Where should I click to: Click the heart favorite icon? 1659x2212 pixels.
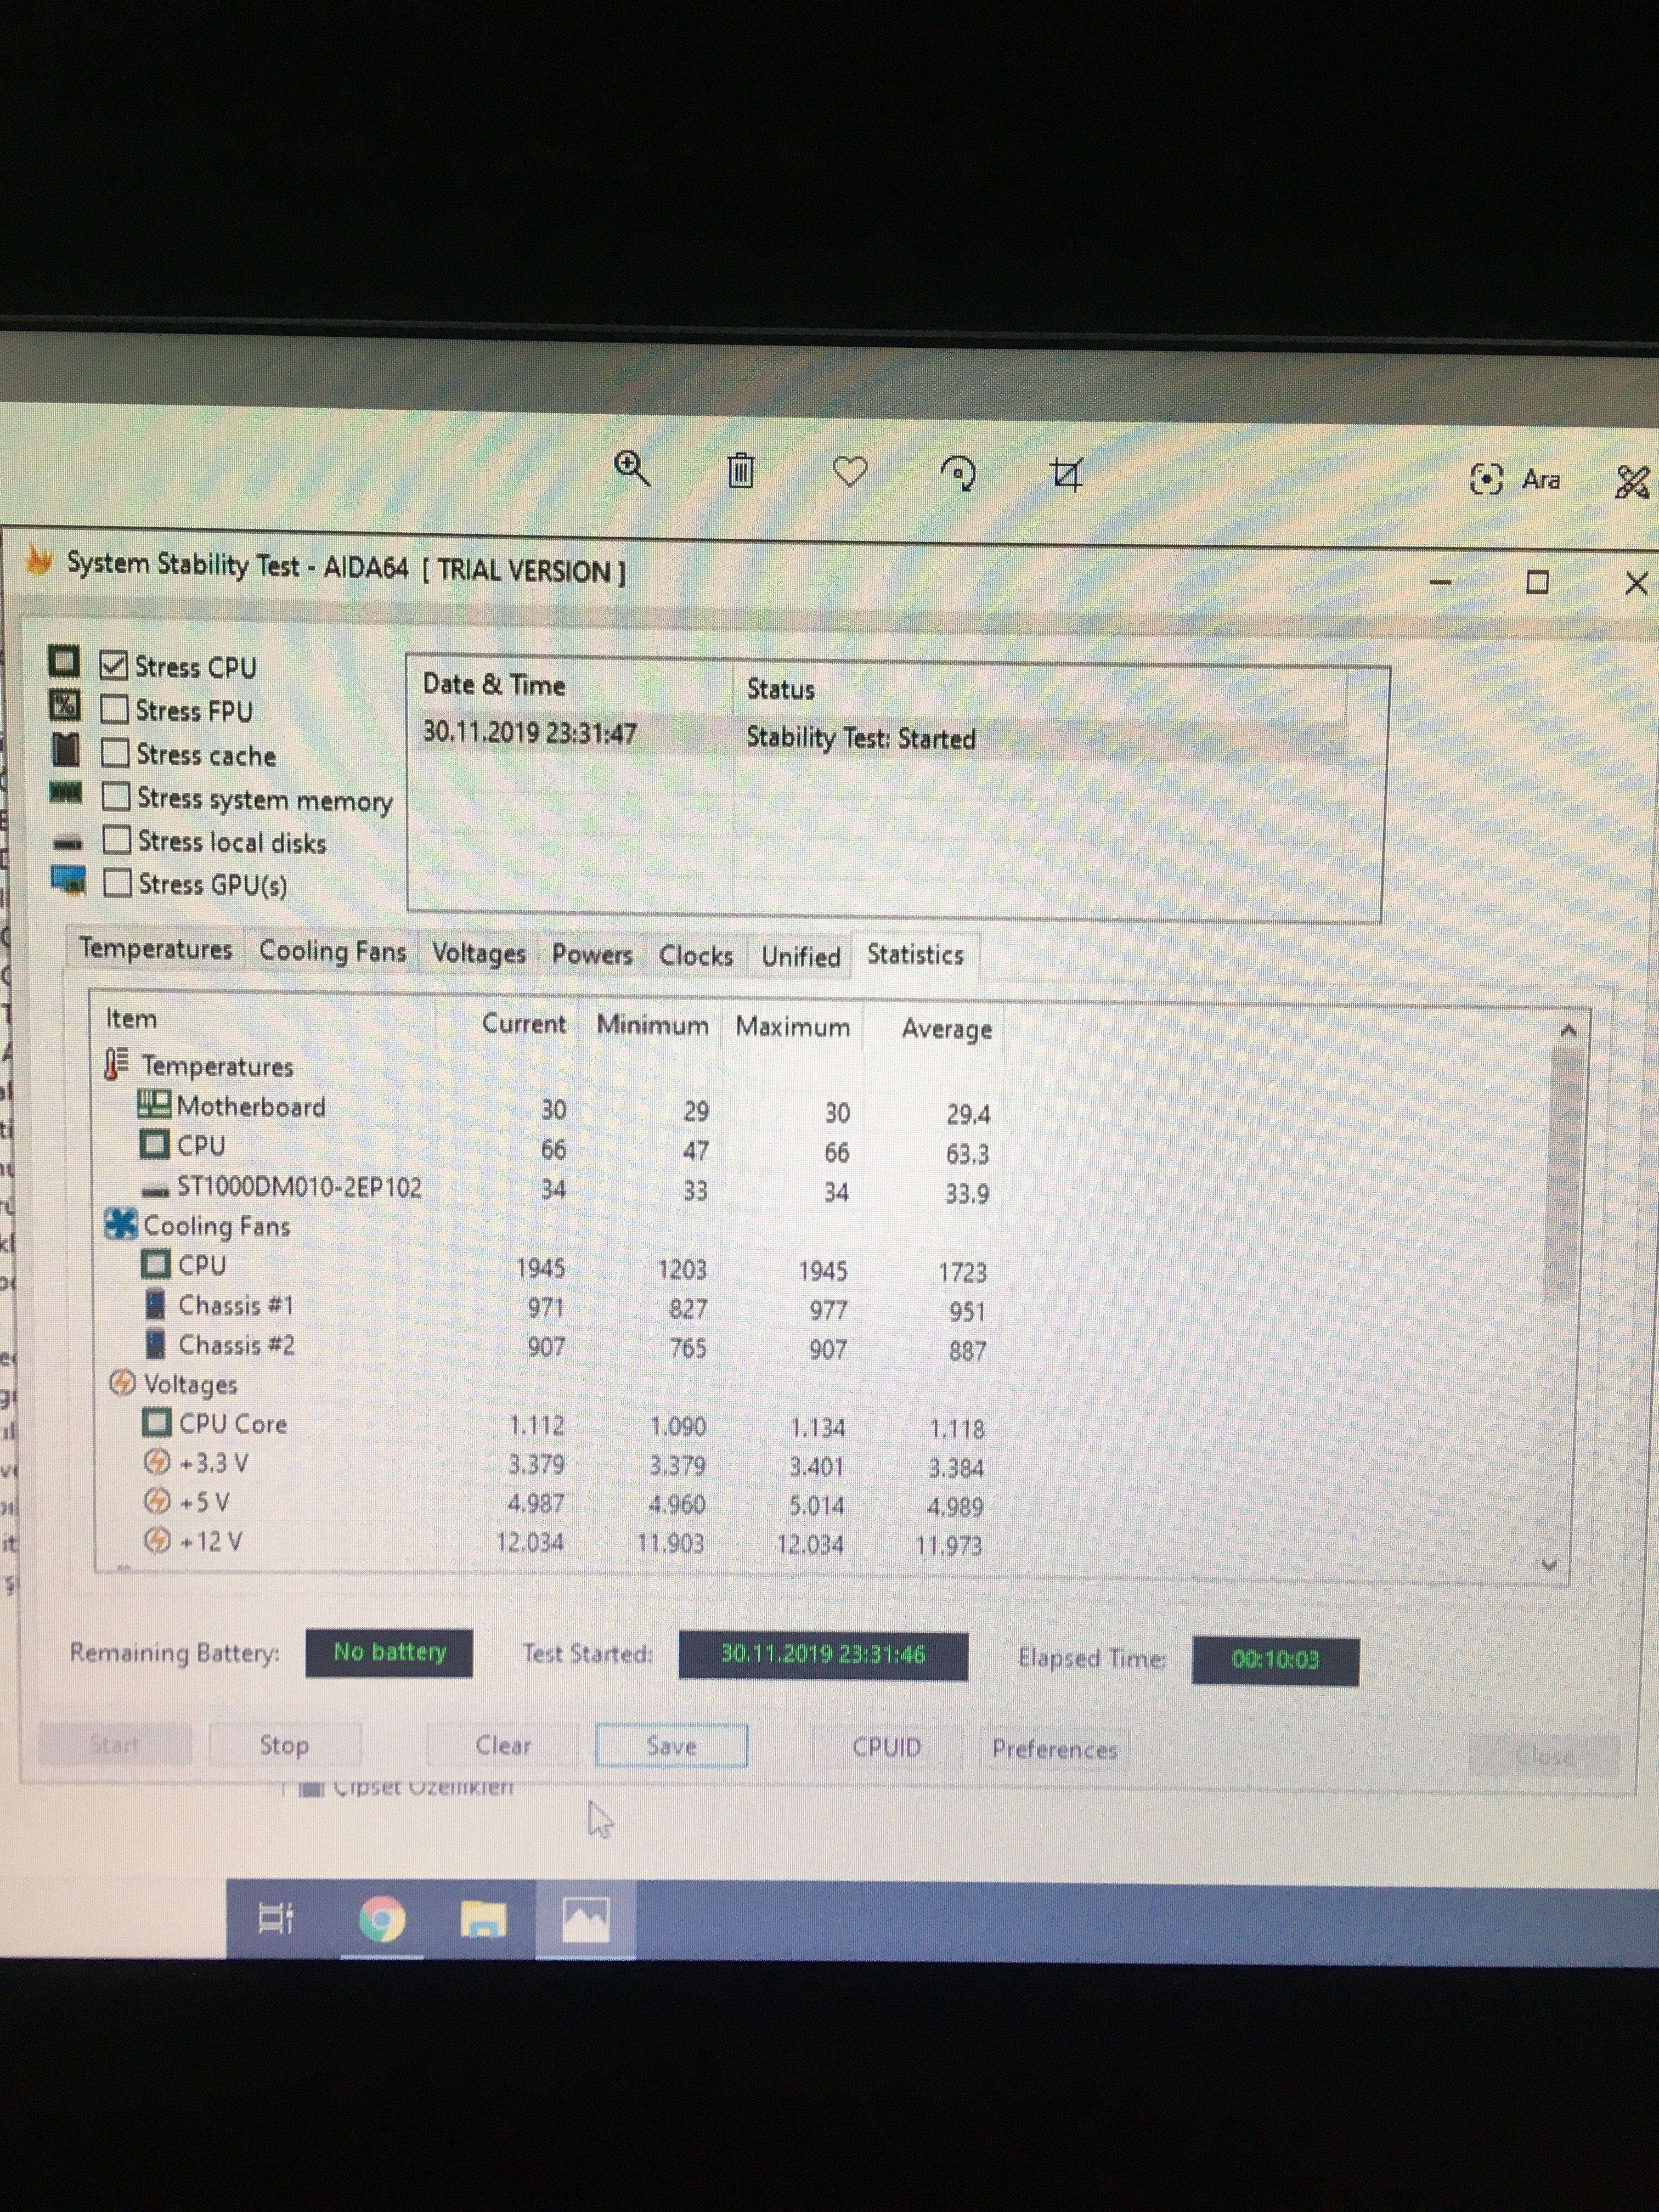pyautogui.click(x=850, y=471)
